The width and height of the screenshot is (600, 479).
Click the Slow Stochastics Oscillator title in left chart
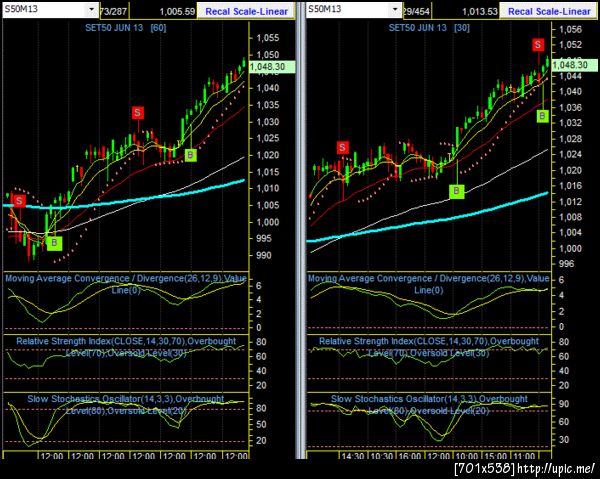click(x=126, y=404)
